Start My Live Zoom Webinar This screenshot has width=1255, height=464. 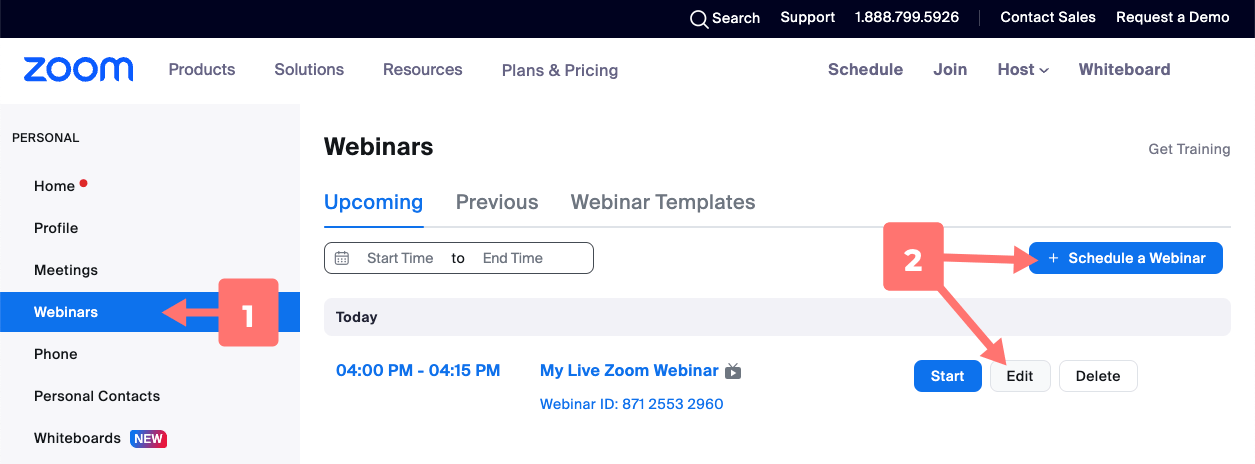[947, 376]
